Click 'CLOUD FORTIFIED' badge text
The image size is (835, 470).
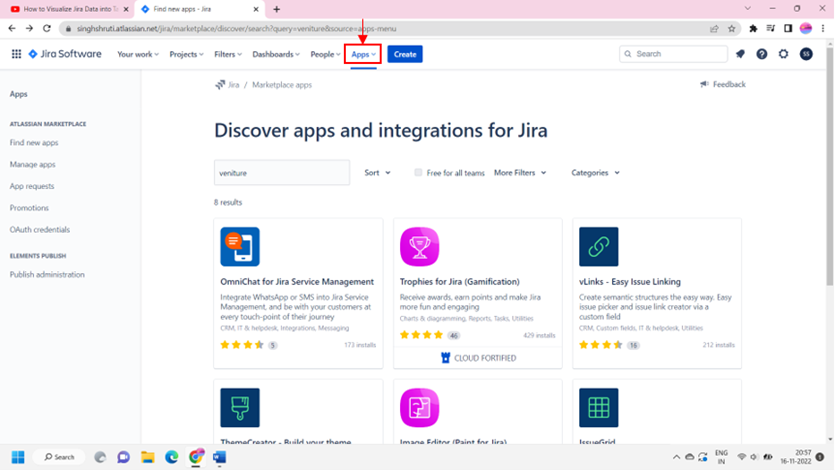pos(485,358)
